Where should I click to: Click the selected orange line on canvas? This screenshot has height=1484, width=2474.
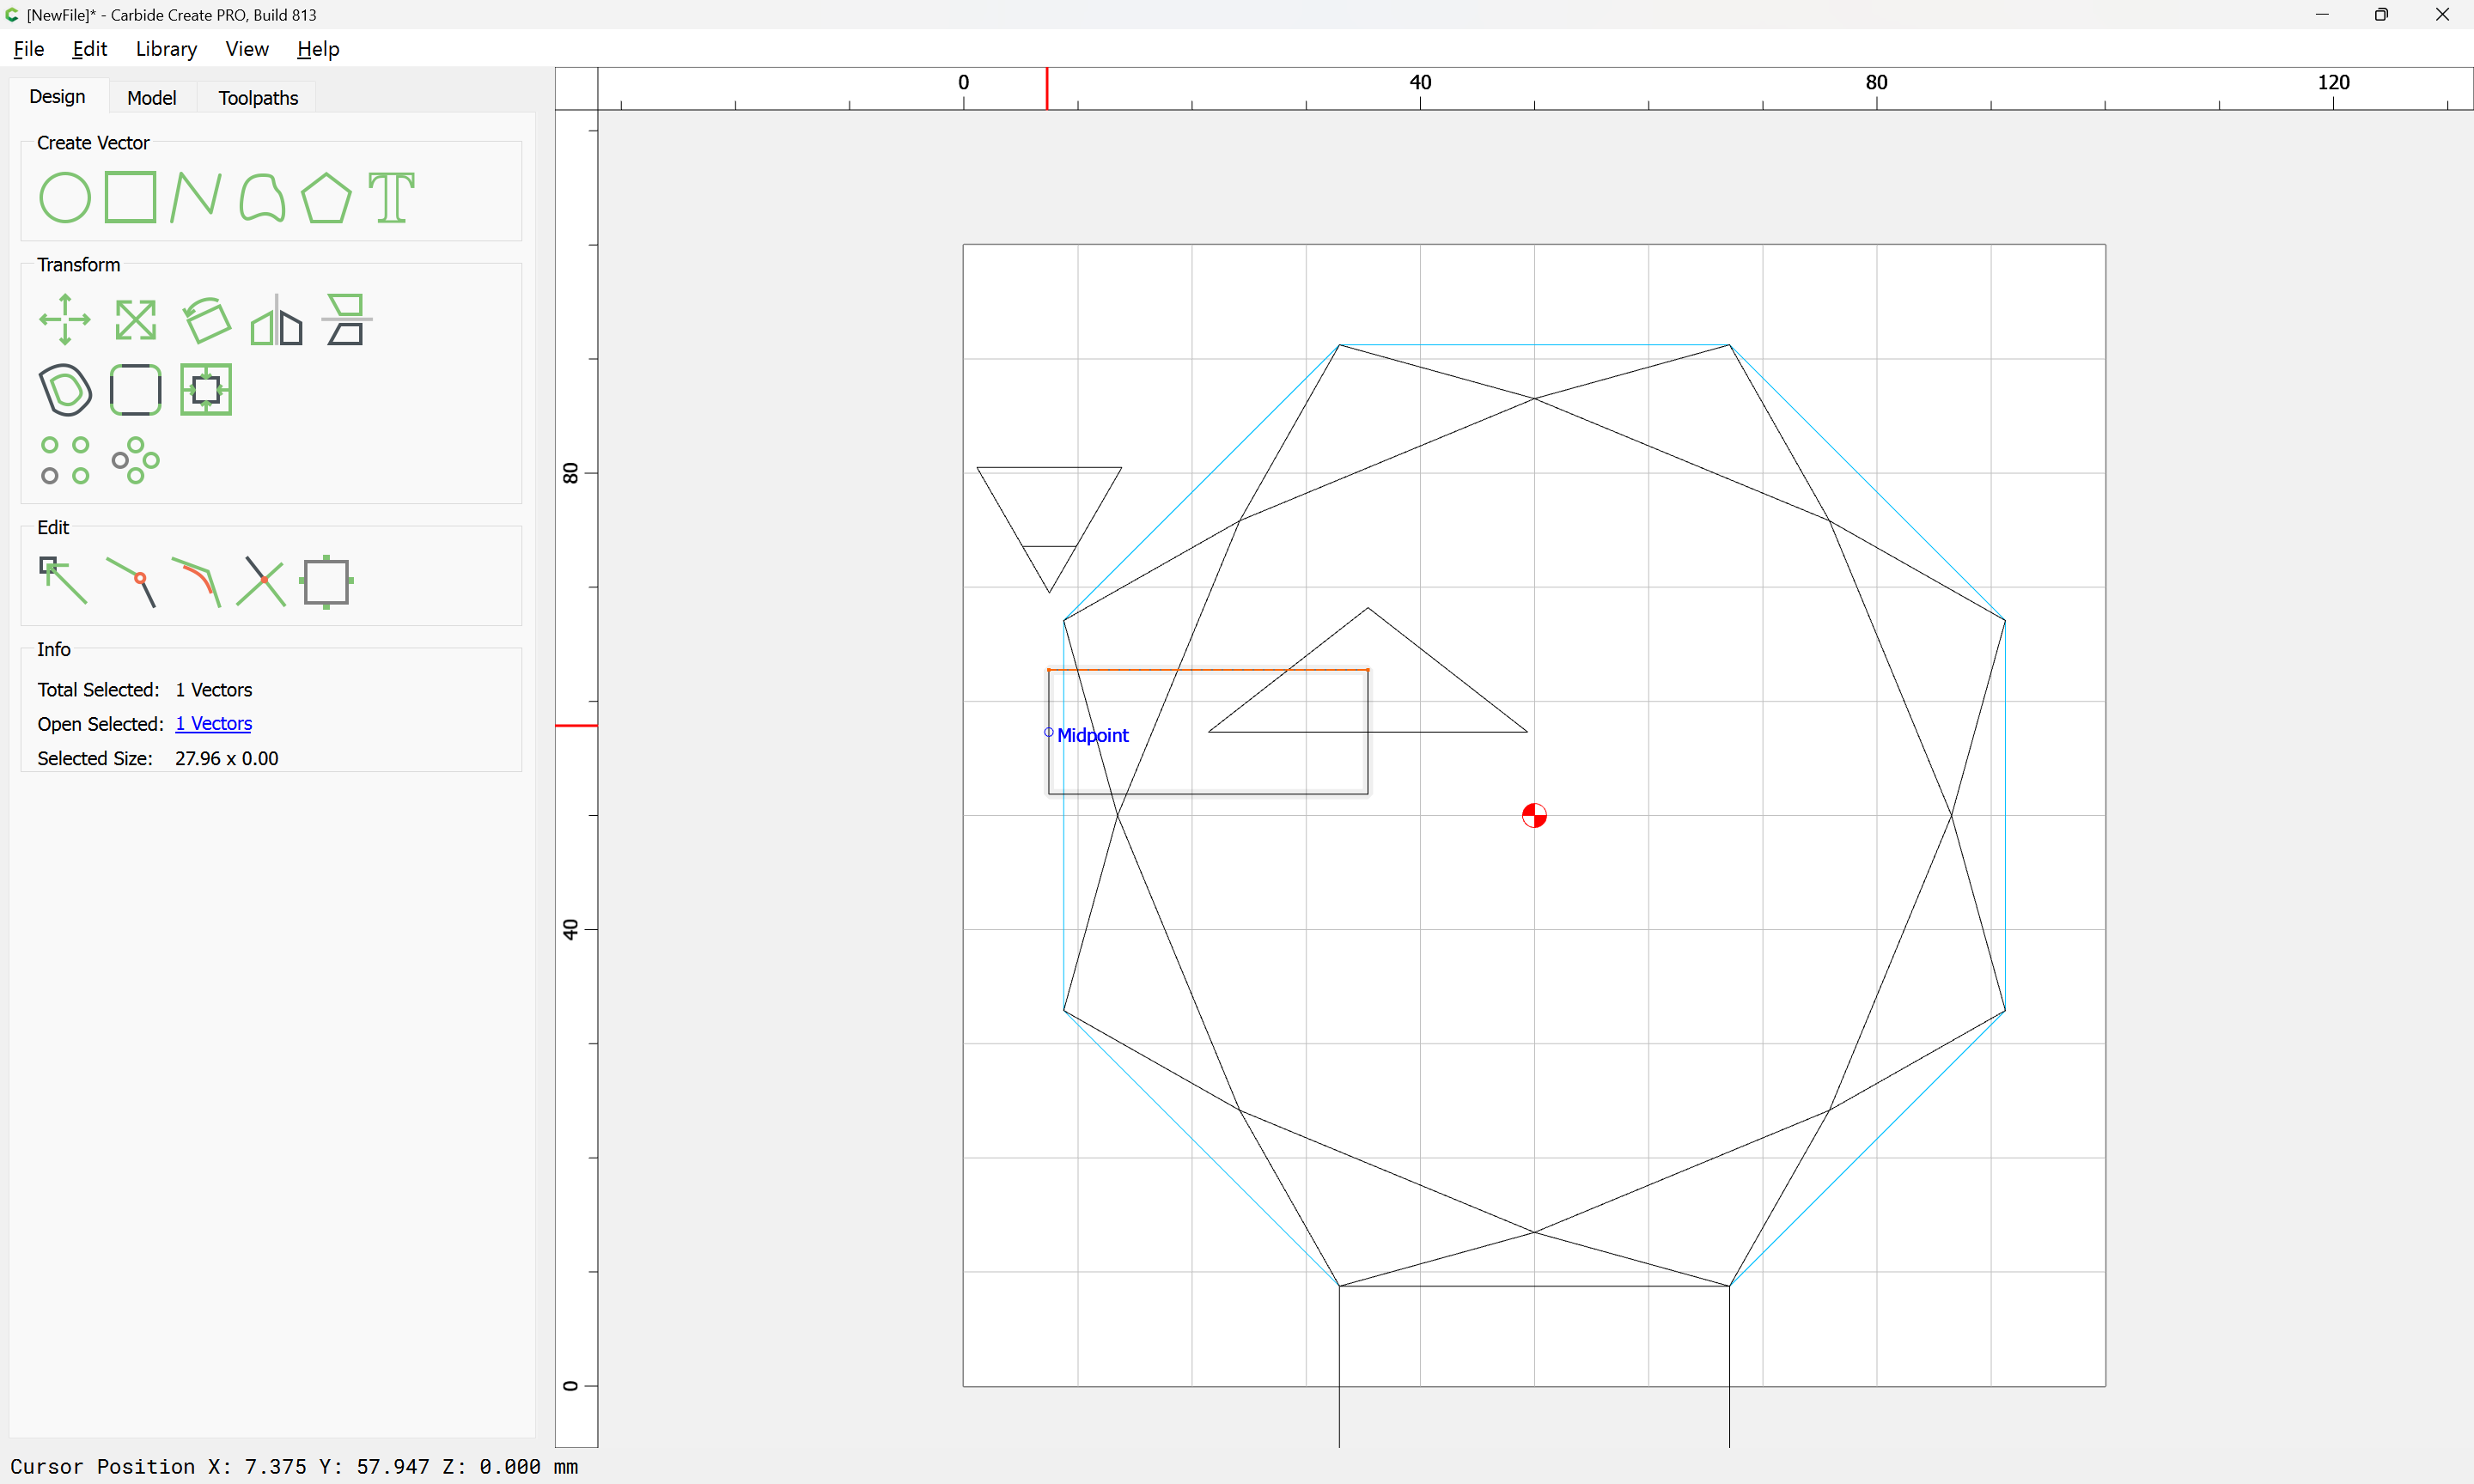point(1208,669)
